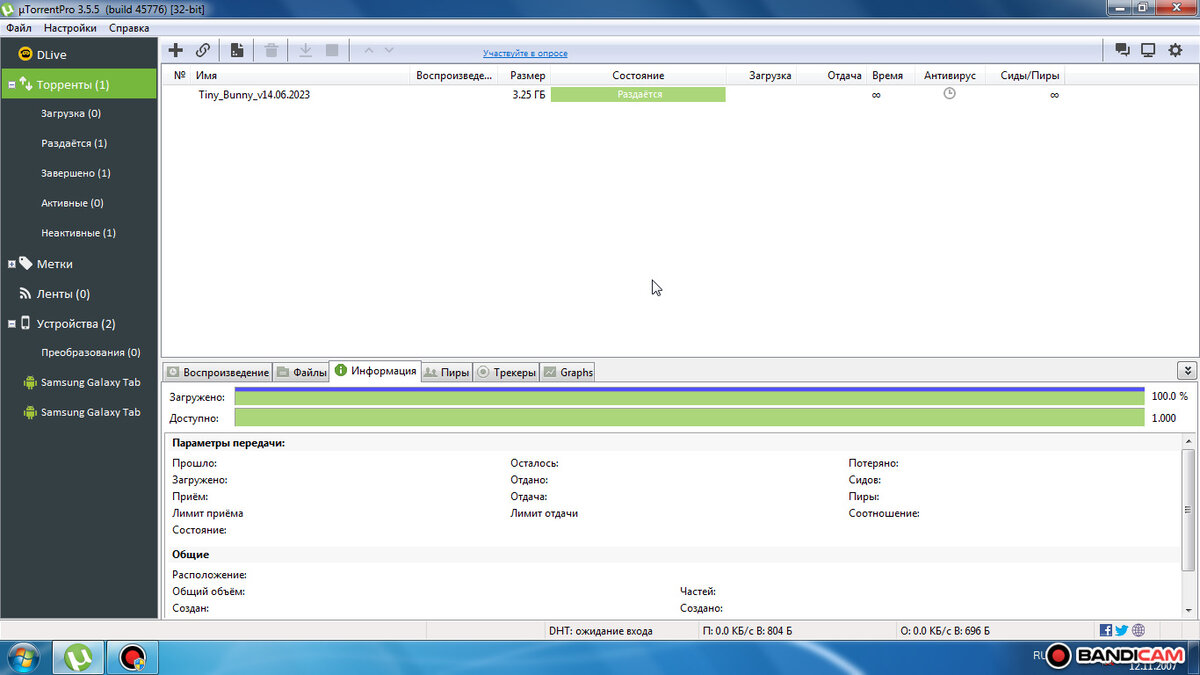This screenshot has height=675, width=1200.
Task: Switch to Graphs tab
Action: point(567,372)
